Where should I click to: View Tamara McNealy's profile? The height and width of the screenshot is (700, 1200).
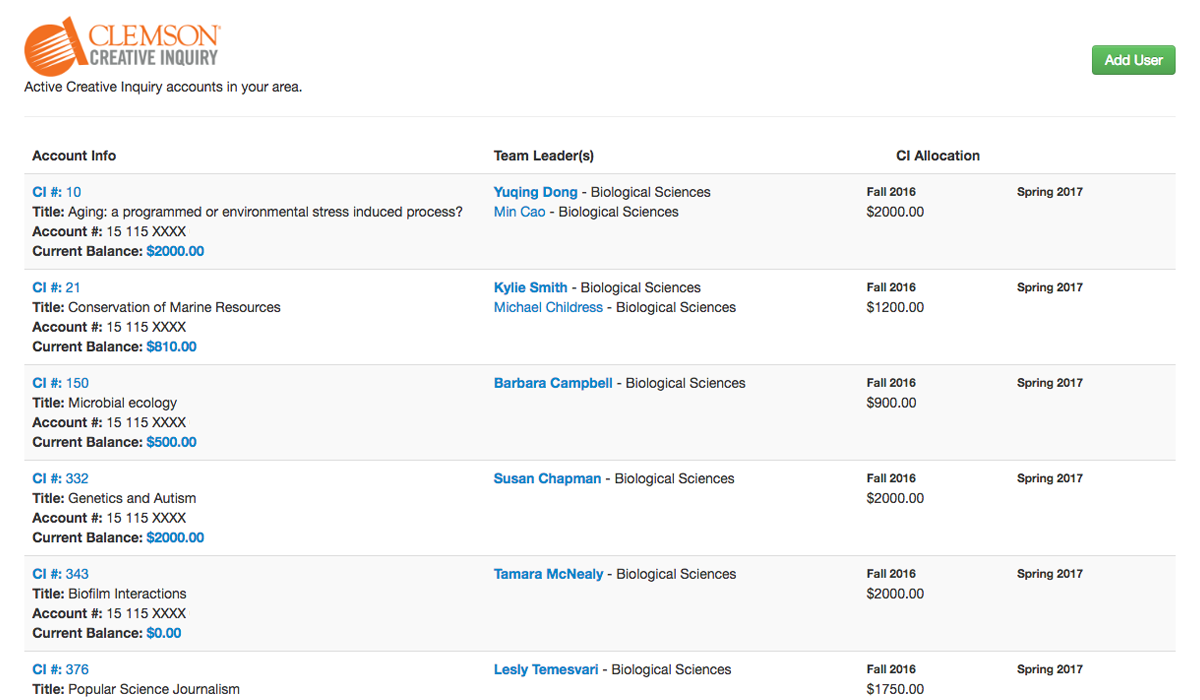(547, 573)
